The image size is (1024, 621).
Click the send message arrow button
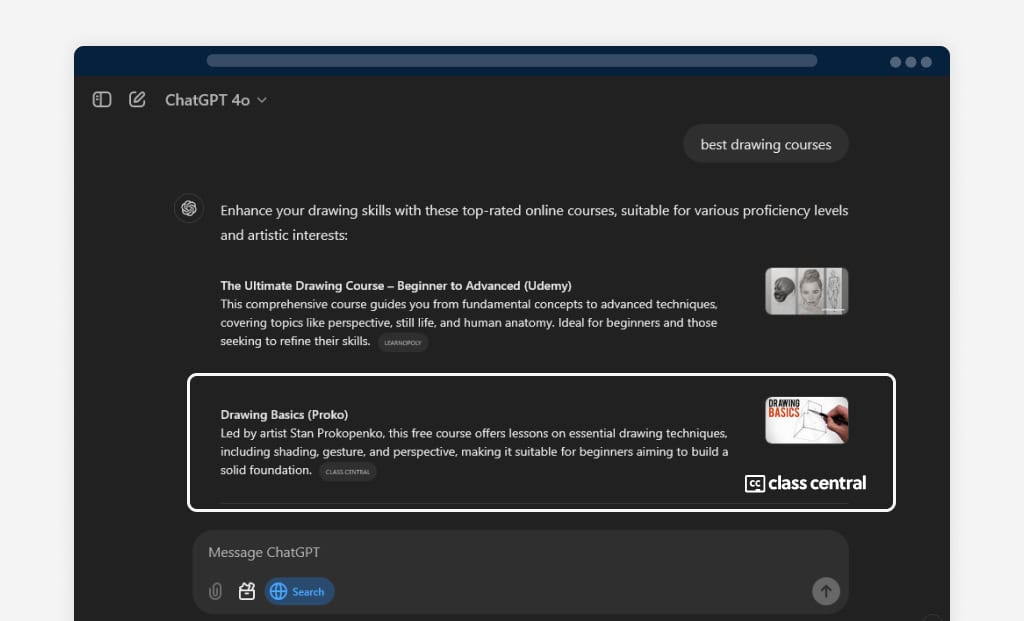click(x=825, y=591)
